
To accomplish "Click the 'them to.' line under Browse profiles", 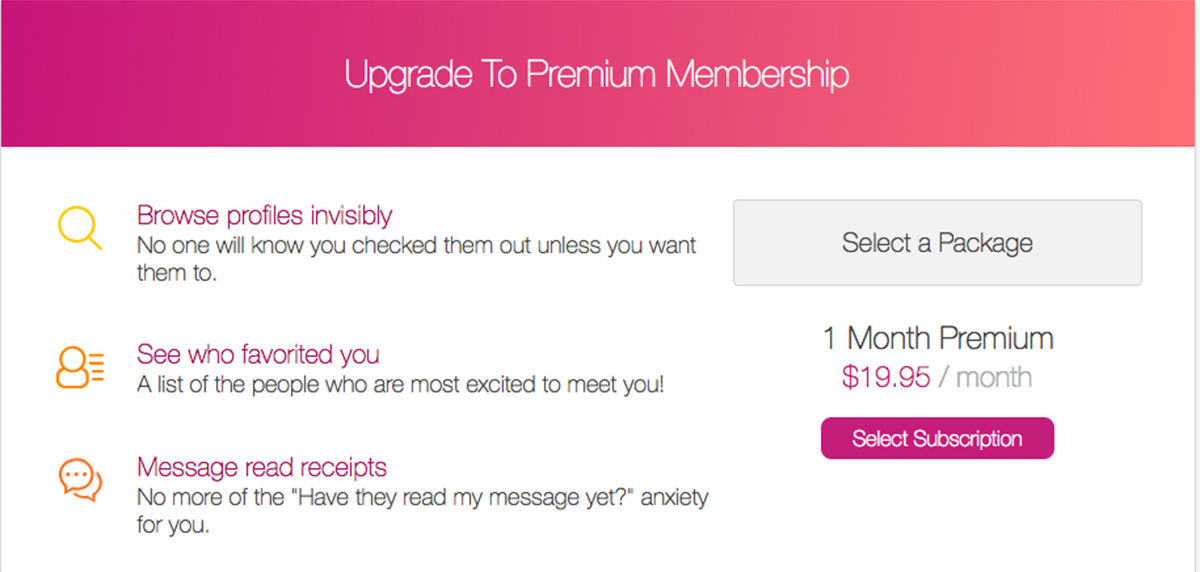I will 176,273.
